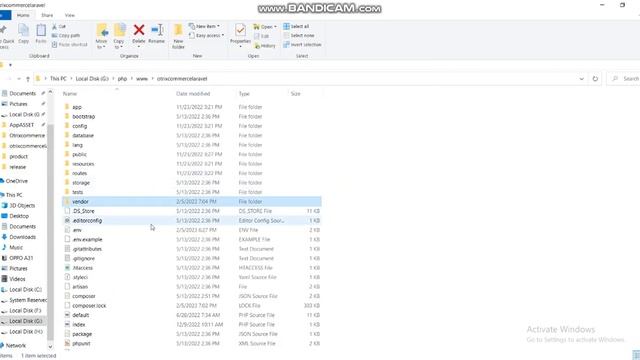Viewport: 640px width, 360px height.
Task: Sort by the Type column header
Action: 244,94
